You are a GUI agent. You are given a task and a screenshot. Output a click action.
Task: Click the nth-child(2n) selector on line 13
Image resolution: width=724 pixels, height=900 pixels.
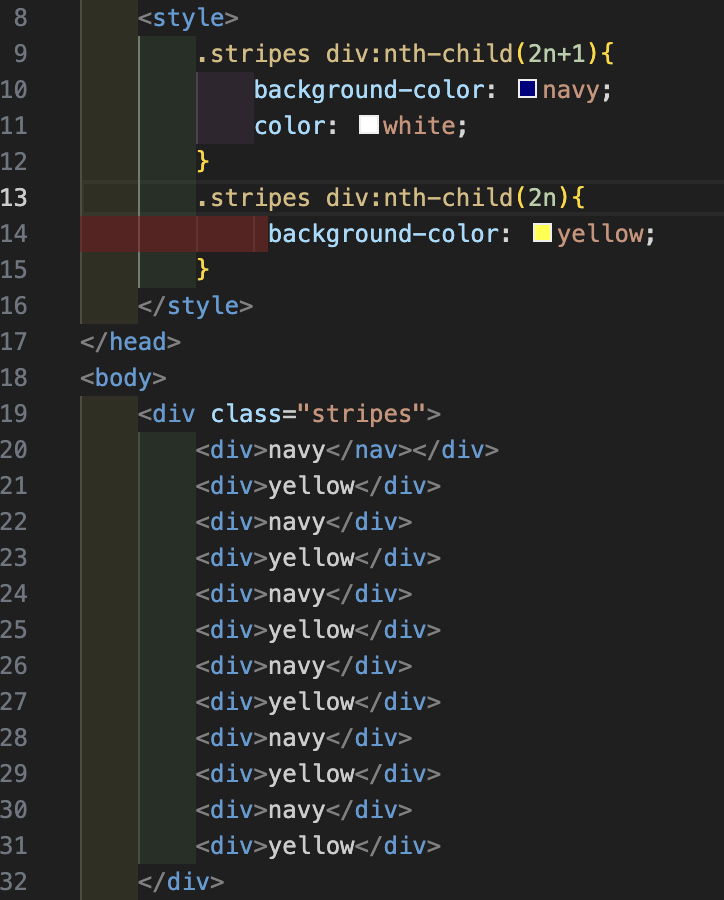(x=477, y=197)
